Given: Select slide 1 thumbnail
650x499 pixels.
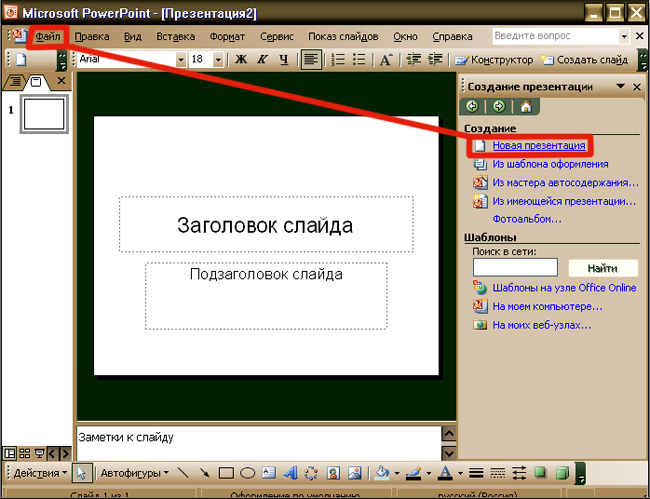Looking at the screenshot, I should 44,114.
